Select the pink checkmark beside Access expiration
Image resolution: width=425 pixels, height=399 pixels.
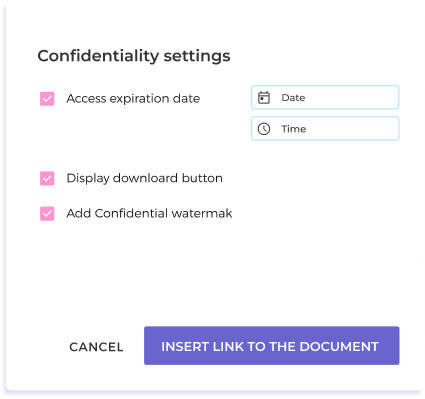[47, 99]
